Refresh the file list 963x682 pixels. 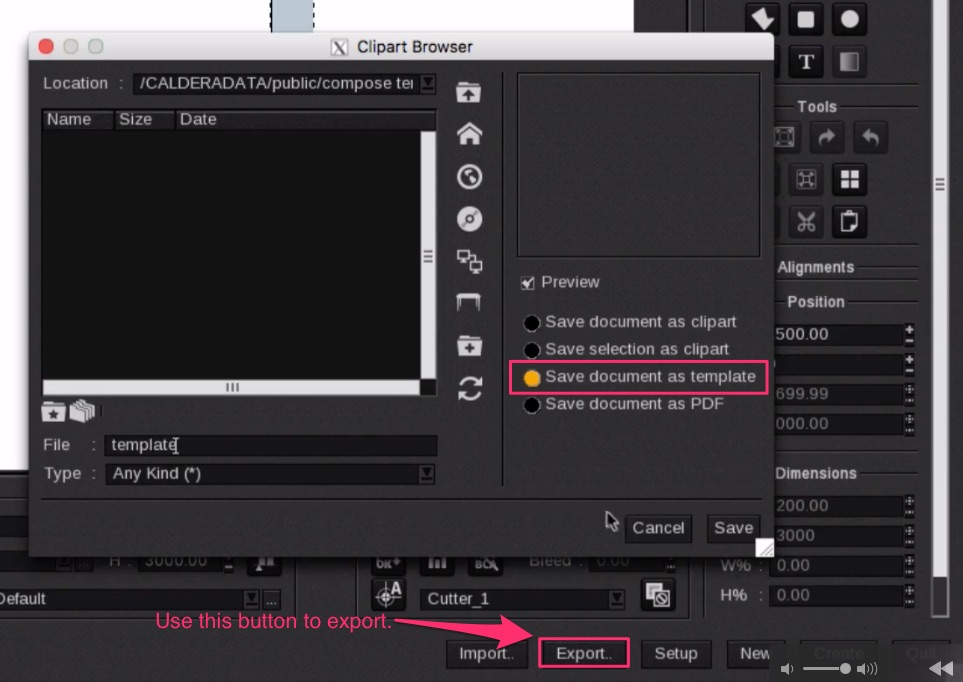click(x=469, y=389)
